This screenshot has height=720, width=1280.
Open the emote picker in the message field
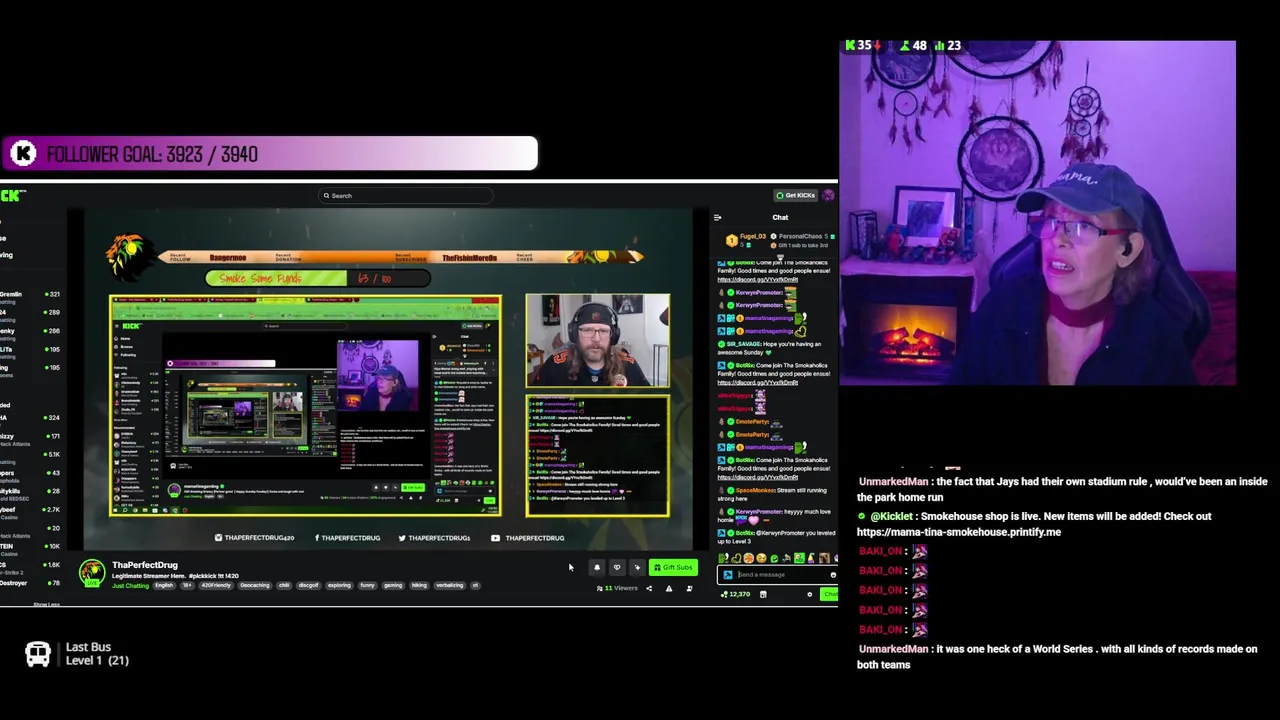833,575
